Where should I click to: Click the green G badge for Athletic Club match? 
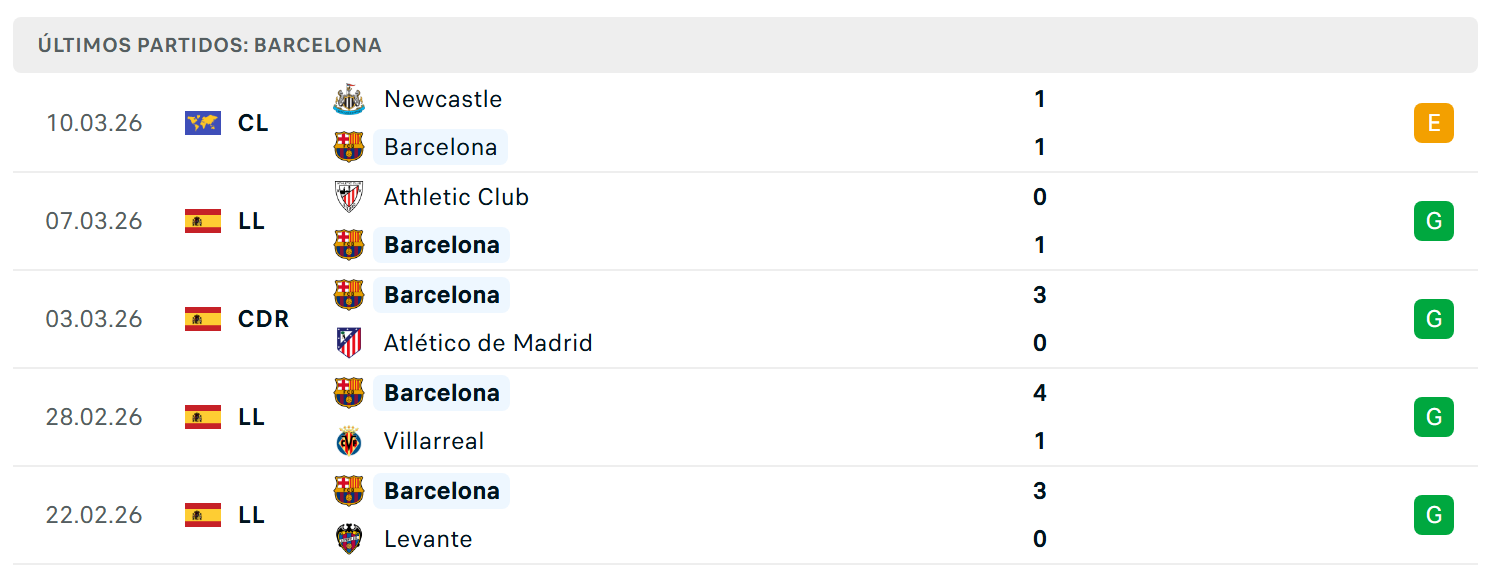[x=1433, y=221]
